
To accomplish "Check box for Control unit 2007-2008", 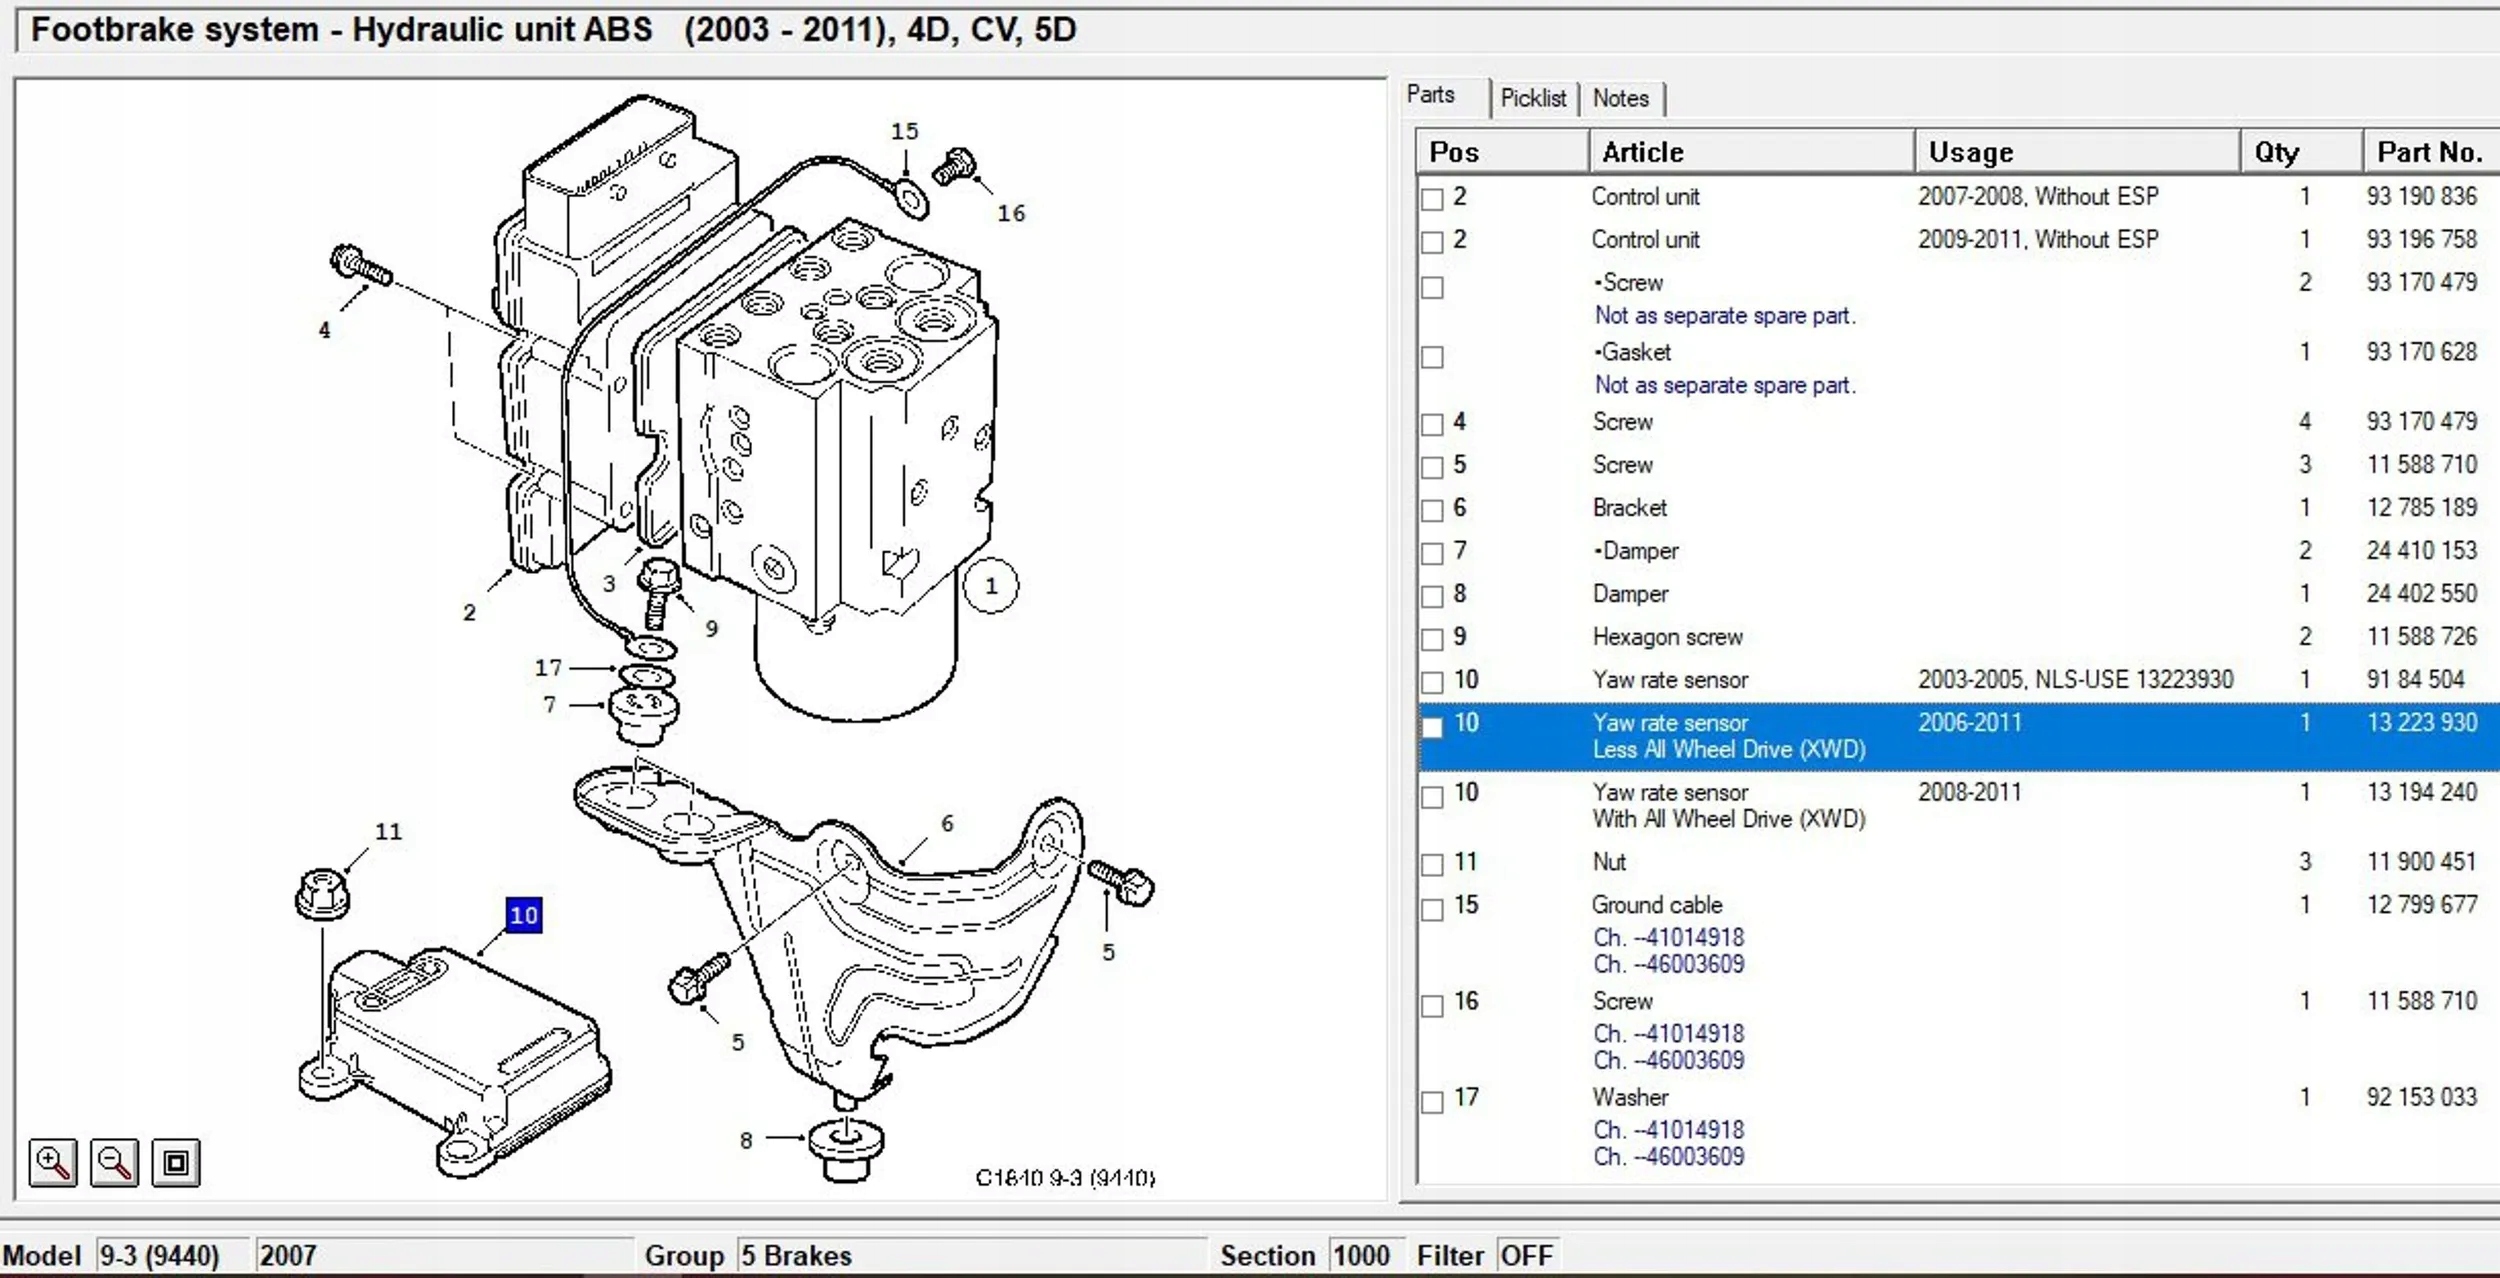I will [x=1432, y=199].
